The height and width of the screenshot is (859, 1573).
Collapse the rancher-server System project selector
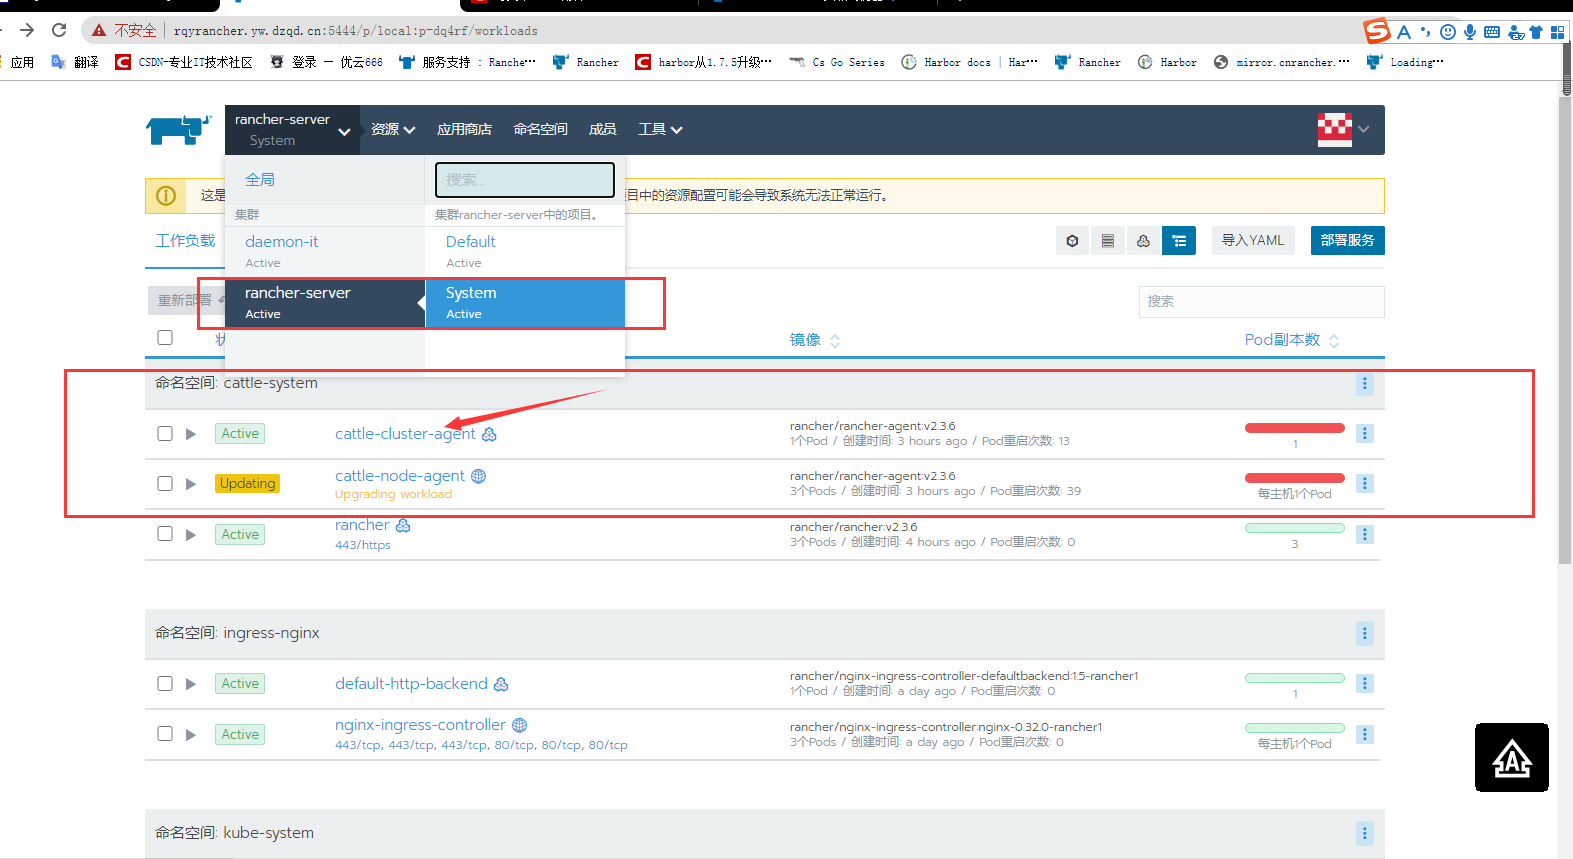pos(292,130)
